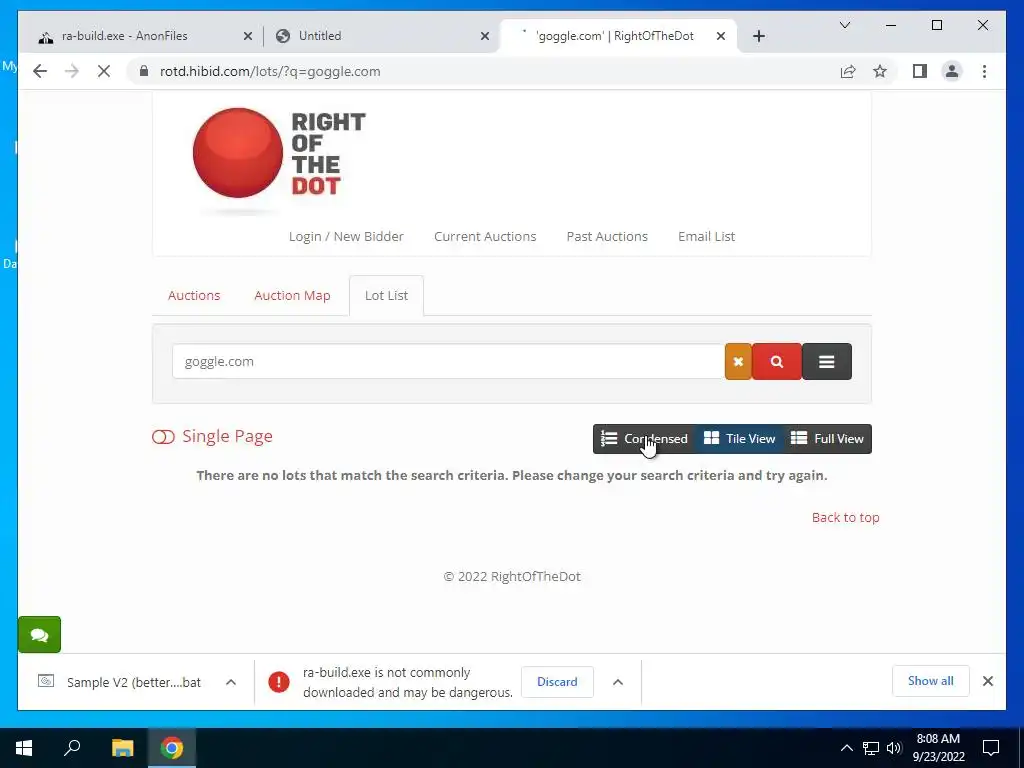This screenshot has height=768, width=1024.
Task: Click the address bar URL
Action: point(270,71)
